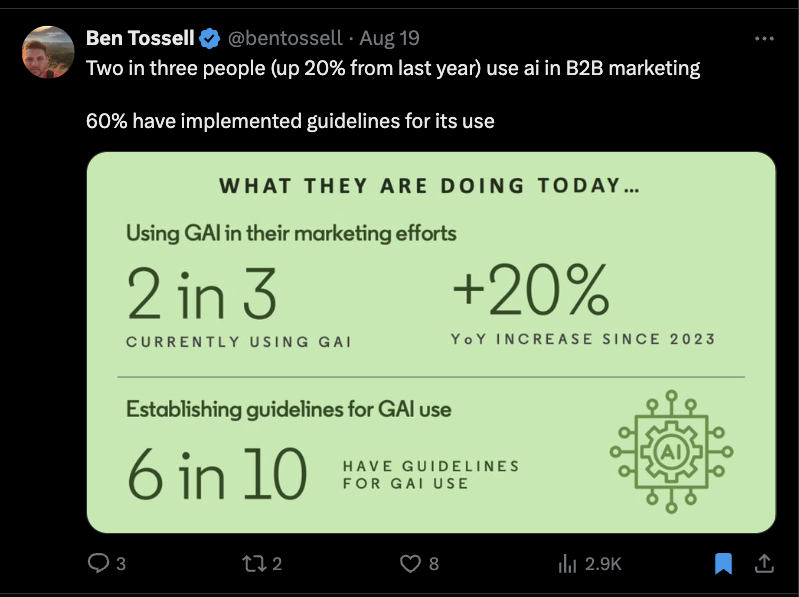Click the Aug 19 timestamp
This screenshot has height=597, width=799.
(389, 38)
